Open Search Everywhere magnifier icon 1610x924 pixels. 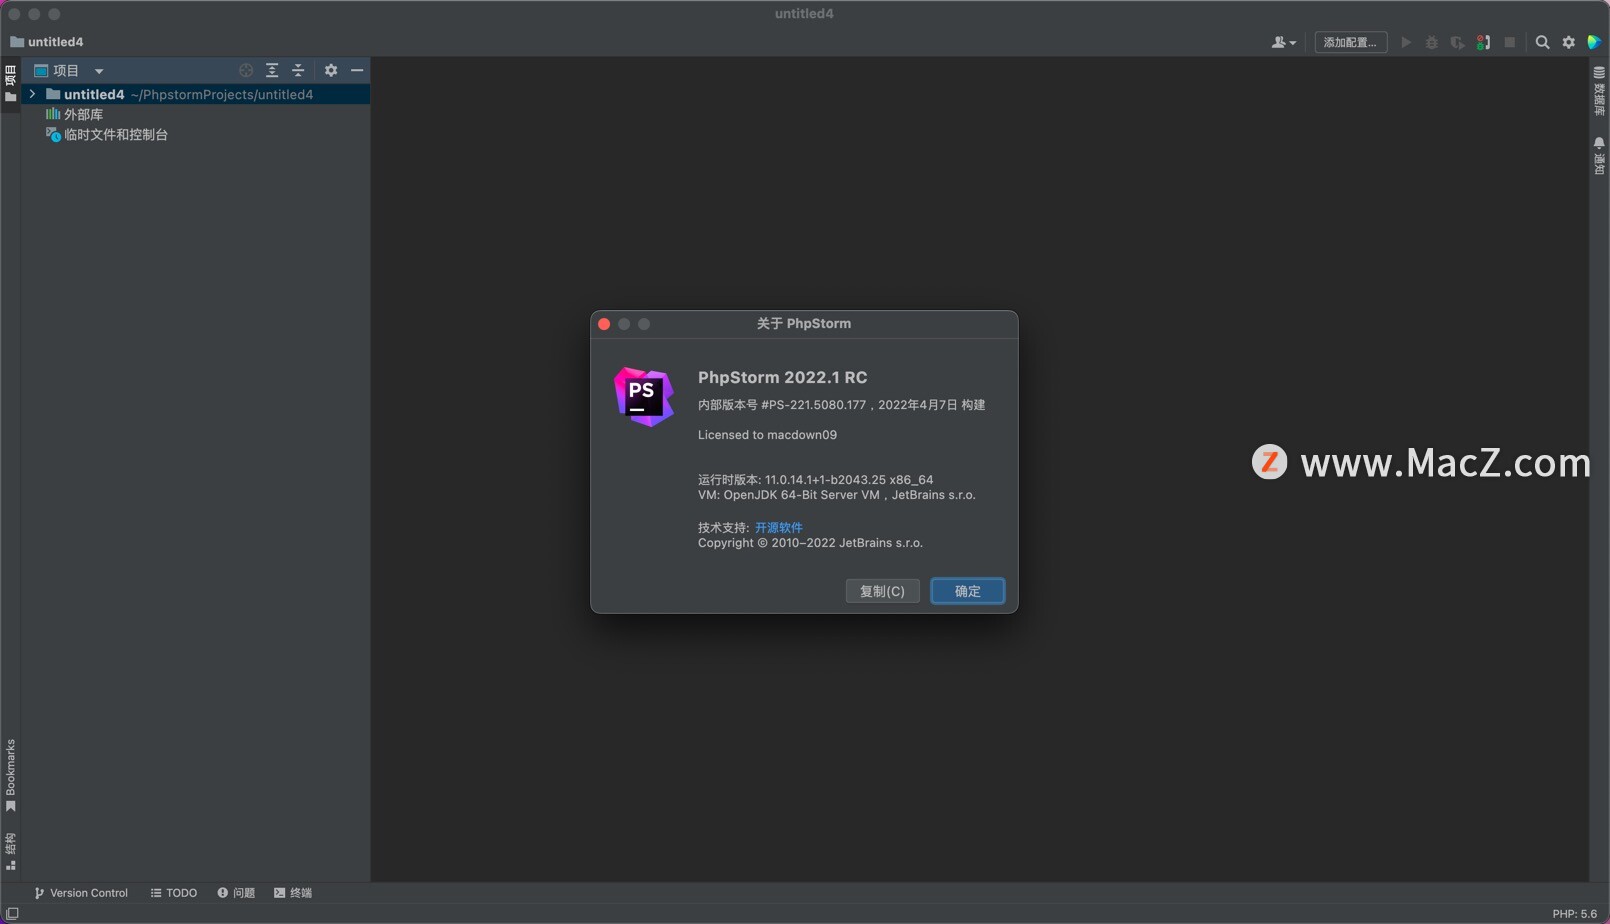point(1543,42)
